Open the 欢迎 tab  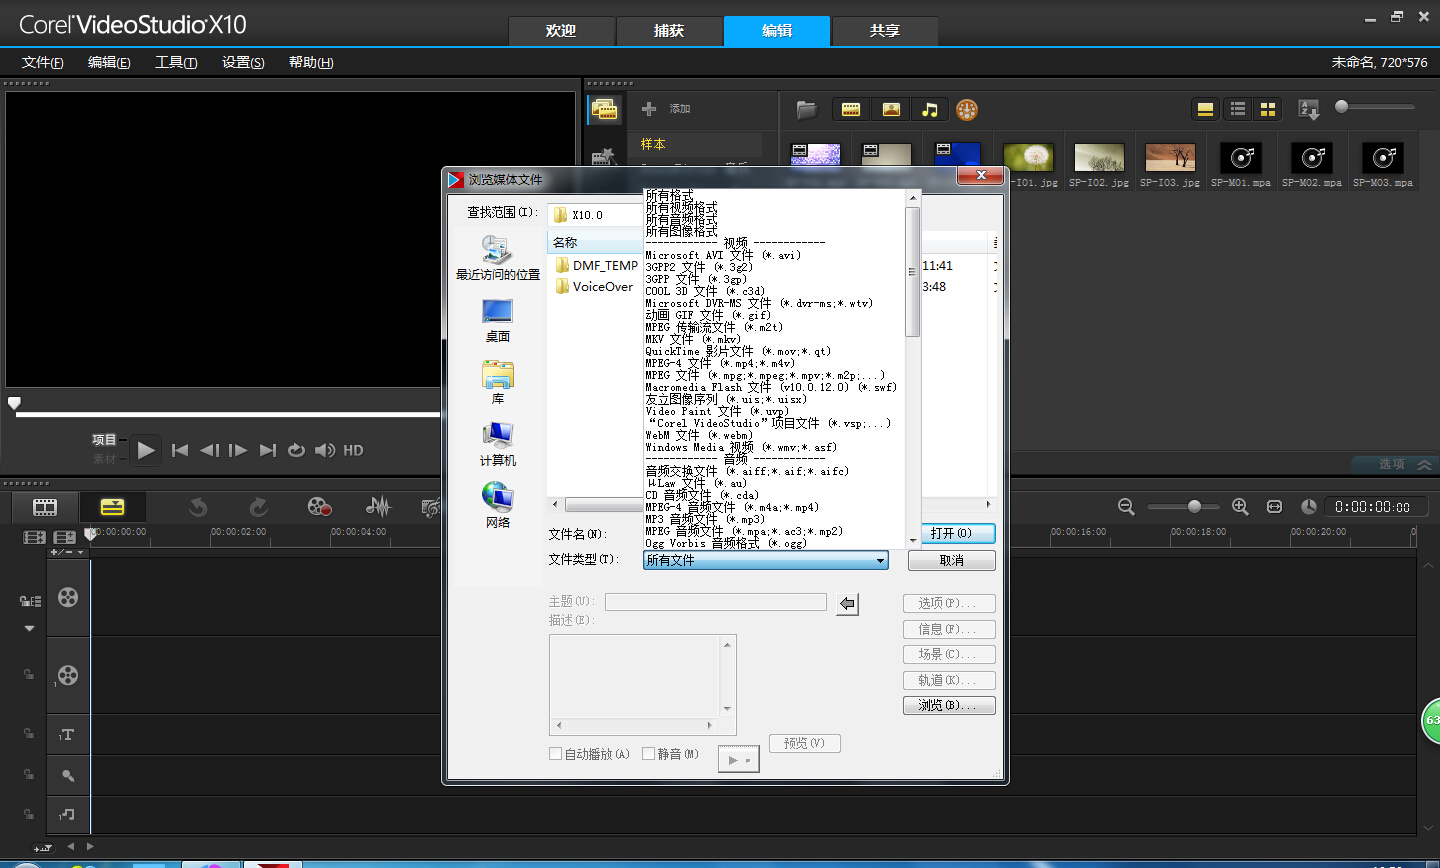coord(561,31)
